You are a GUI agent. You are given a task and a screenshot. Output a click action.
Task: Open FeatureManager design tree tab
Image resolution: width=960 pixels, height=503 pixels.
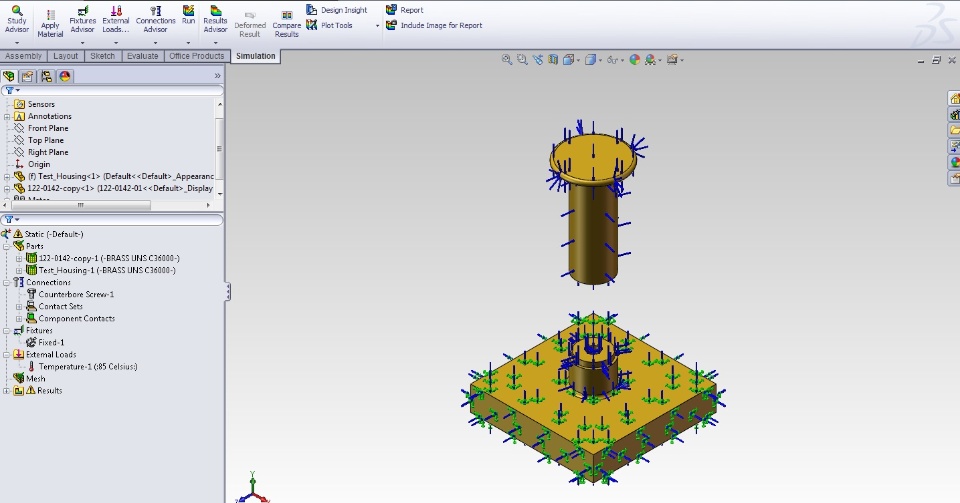[x=9, y=76]
